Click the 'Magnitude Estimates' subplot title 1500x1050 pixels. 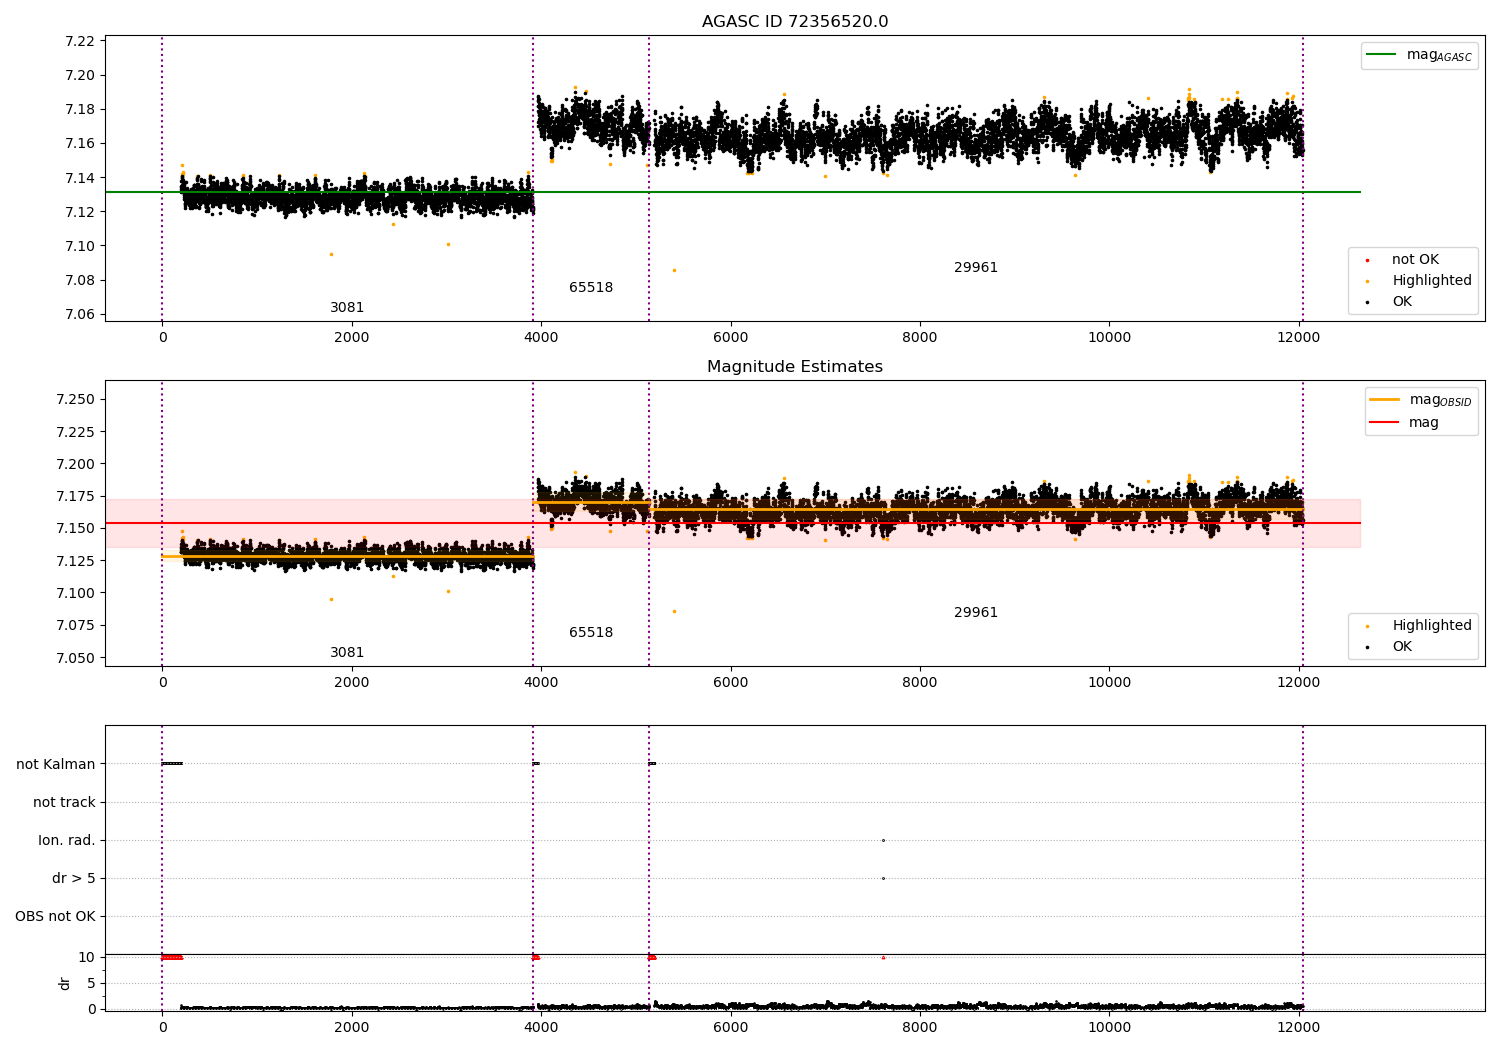[795, 367]
